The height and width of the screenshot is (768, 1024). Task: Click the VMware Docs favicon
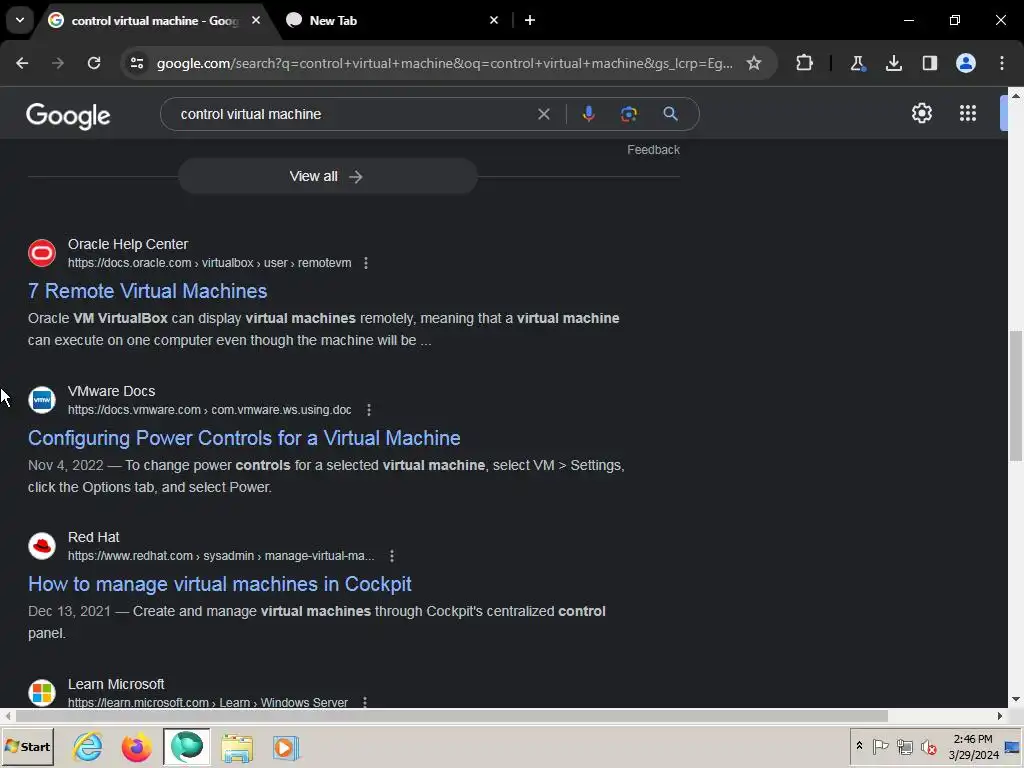point(42,400)
